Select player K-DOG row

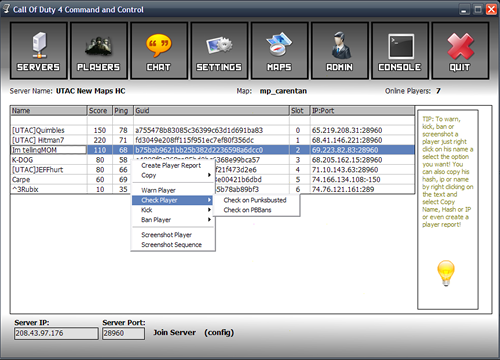[x=213, y=160]
